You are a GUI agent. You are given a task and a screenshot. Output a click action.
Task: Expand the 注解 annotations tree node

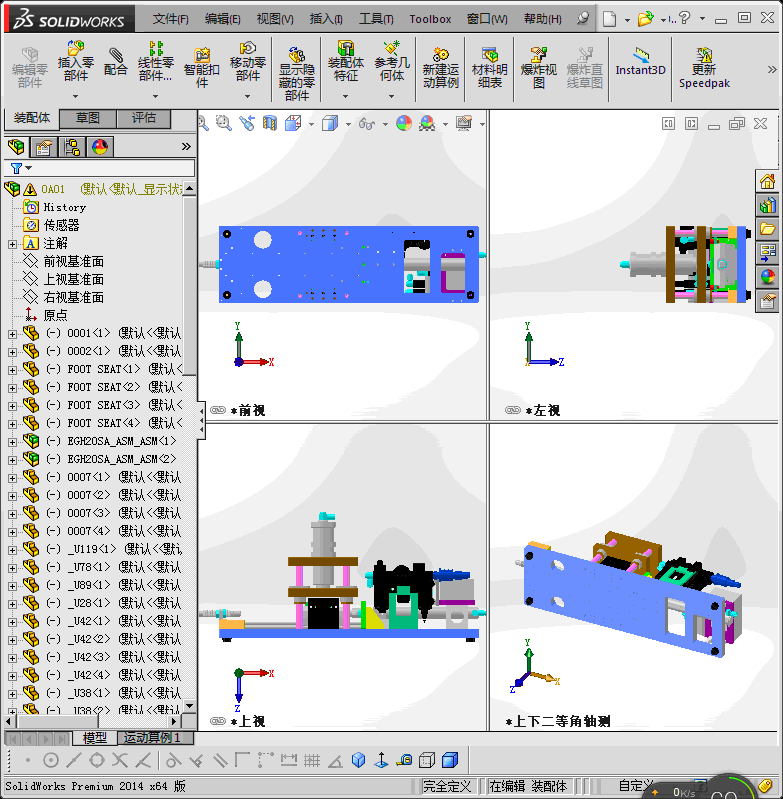coord(12,244)
